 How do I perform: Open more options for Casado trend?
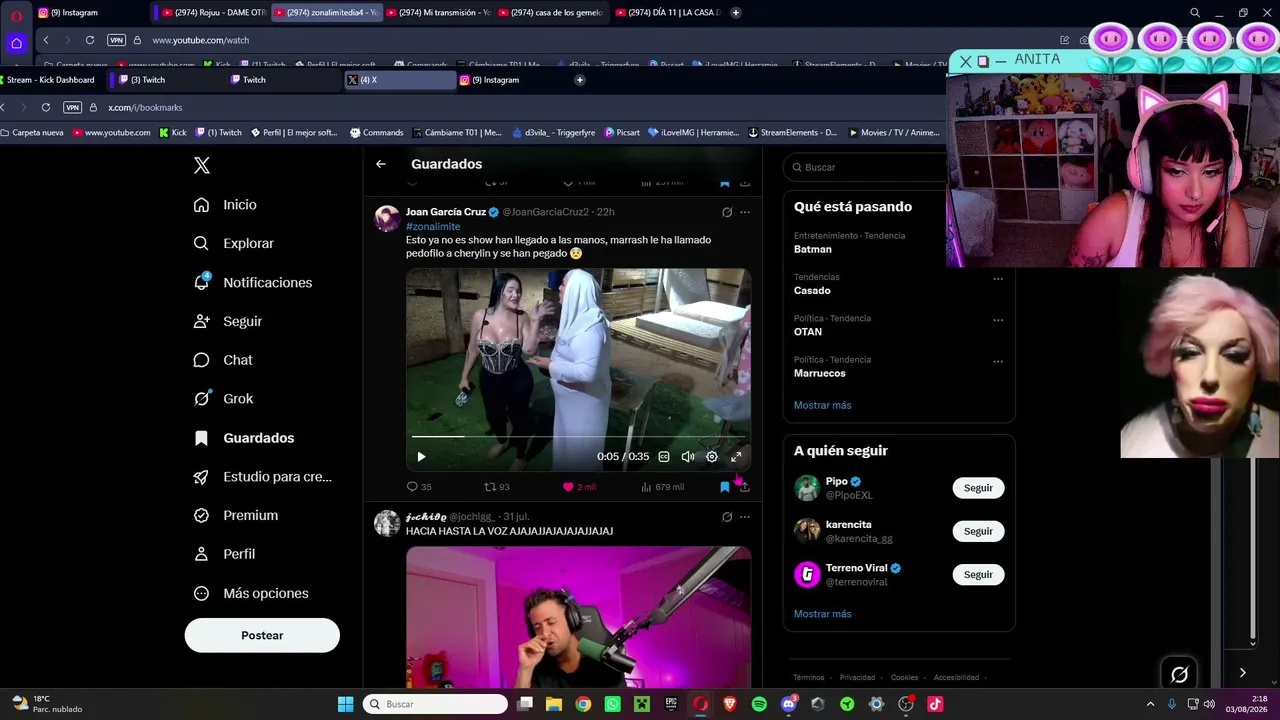[x=998, y=279]
